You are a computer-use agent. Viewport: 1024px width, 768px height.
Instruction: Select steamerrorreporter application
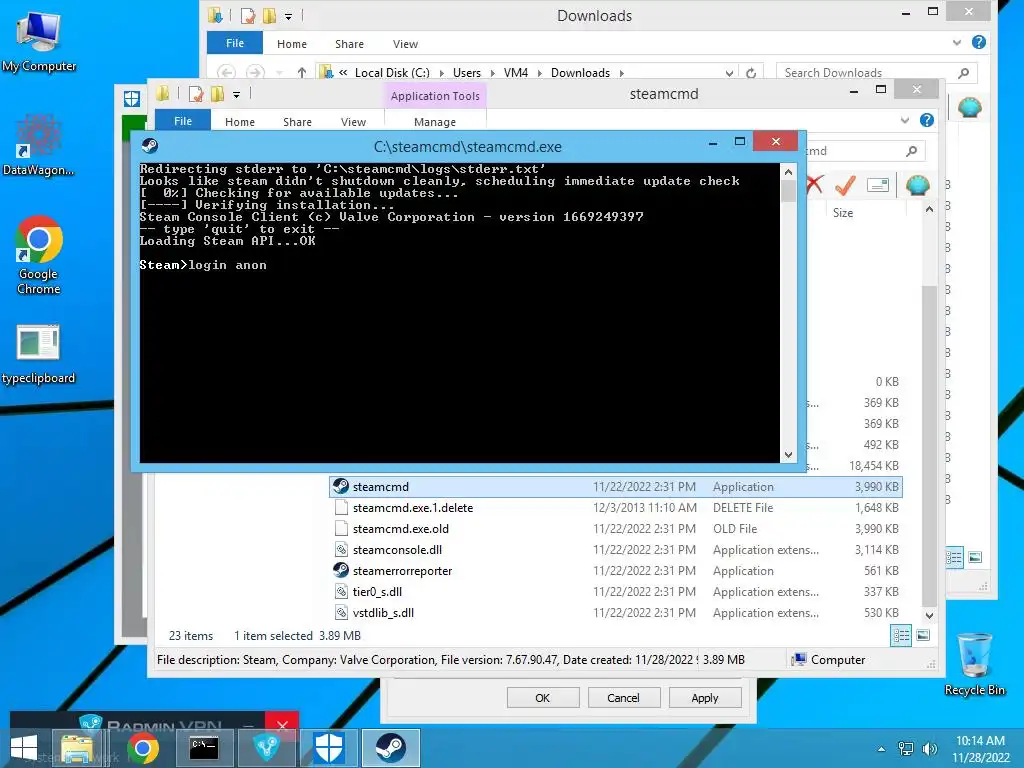[616, 571]
